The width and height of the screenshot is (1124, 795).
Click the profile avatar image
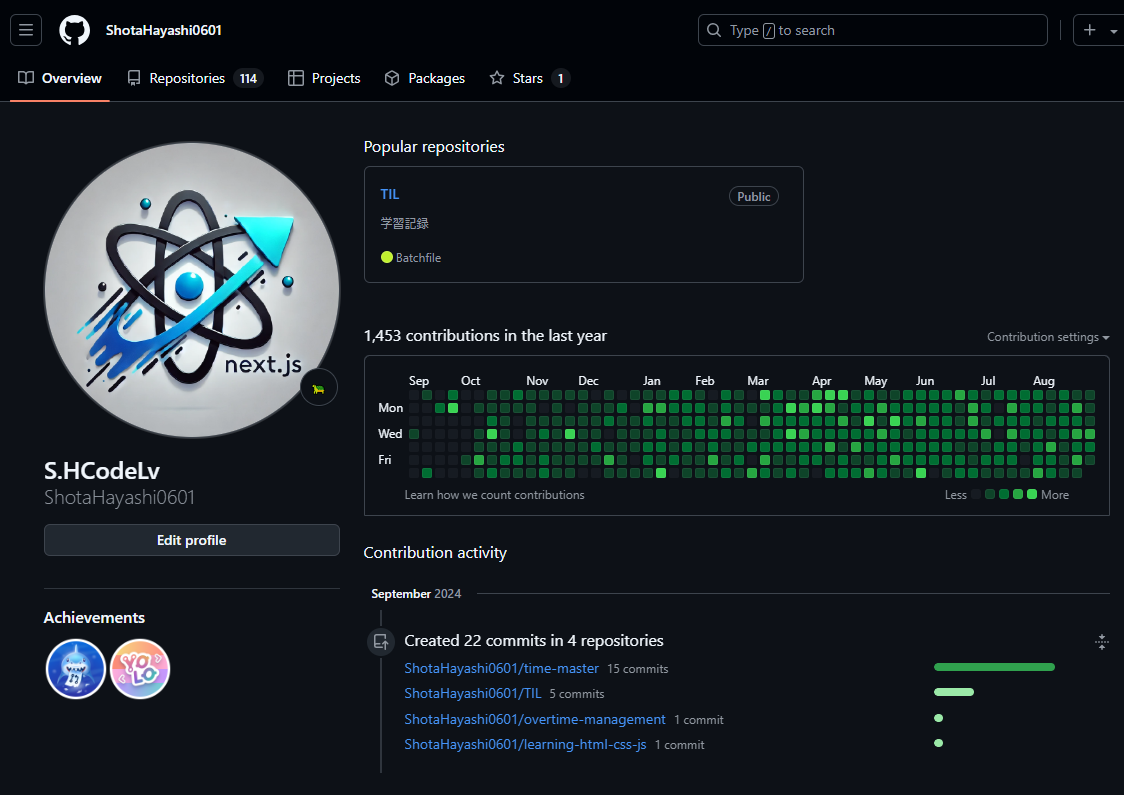pyautogui.click(x=191, y=290)
